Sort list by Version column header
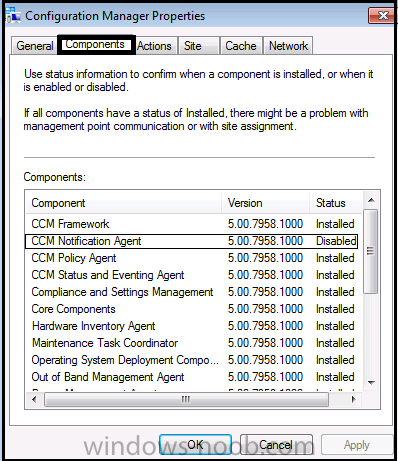The height and width of the screenshot is (461, 398). (265, 203)
